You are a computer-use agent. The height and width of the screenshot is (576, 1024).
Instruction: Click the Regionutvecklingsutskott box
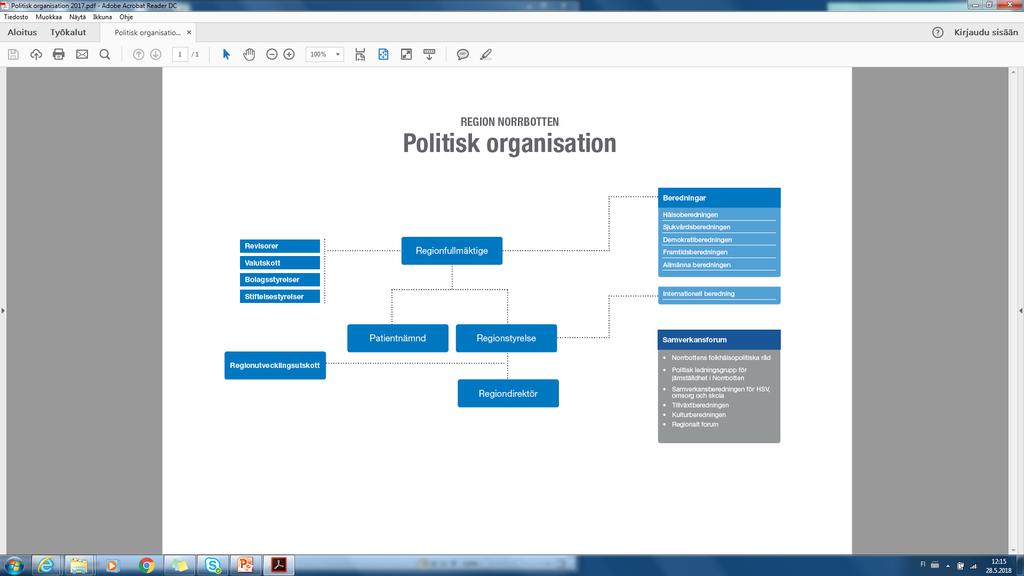click(275, 366)
